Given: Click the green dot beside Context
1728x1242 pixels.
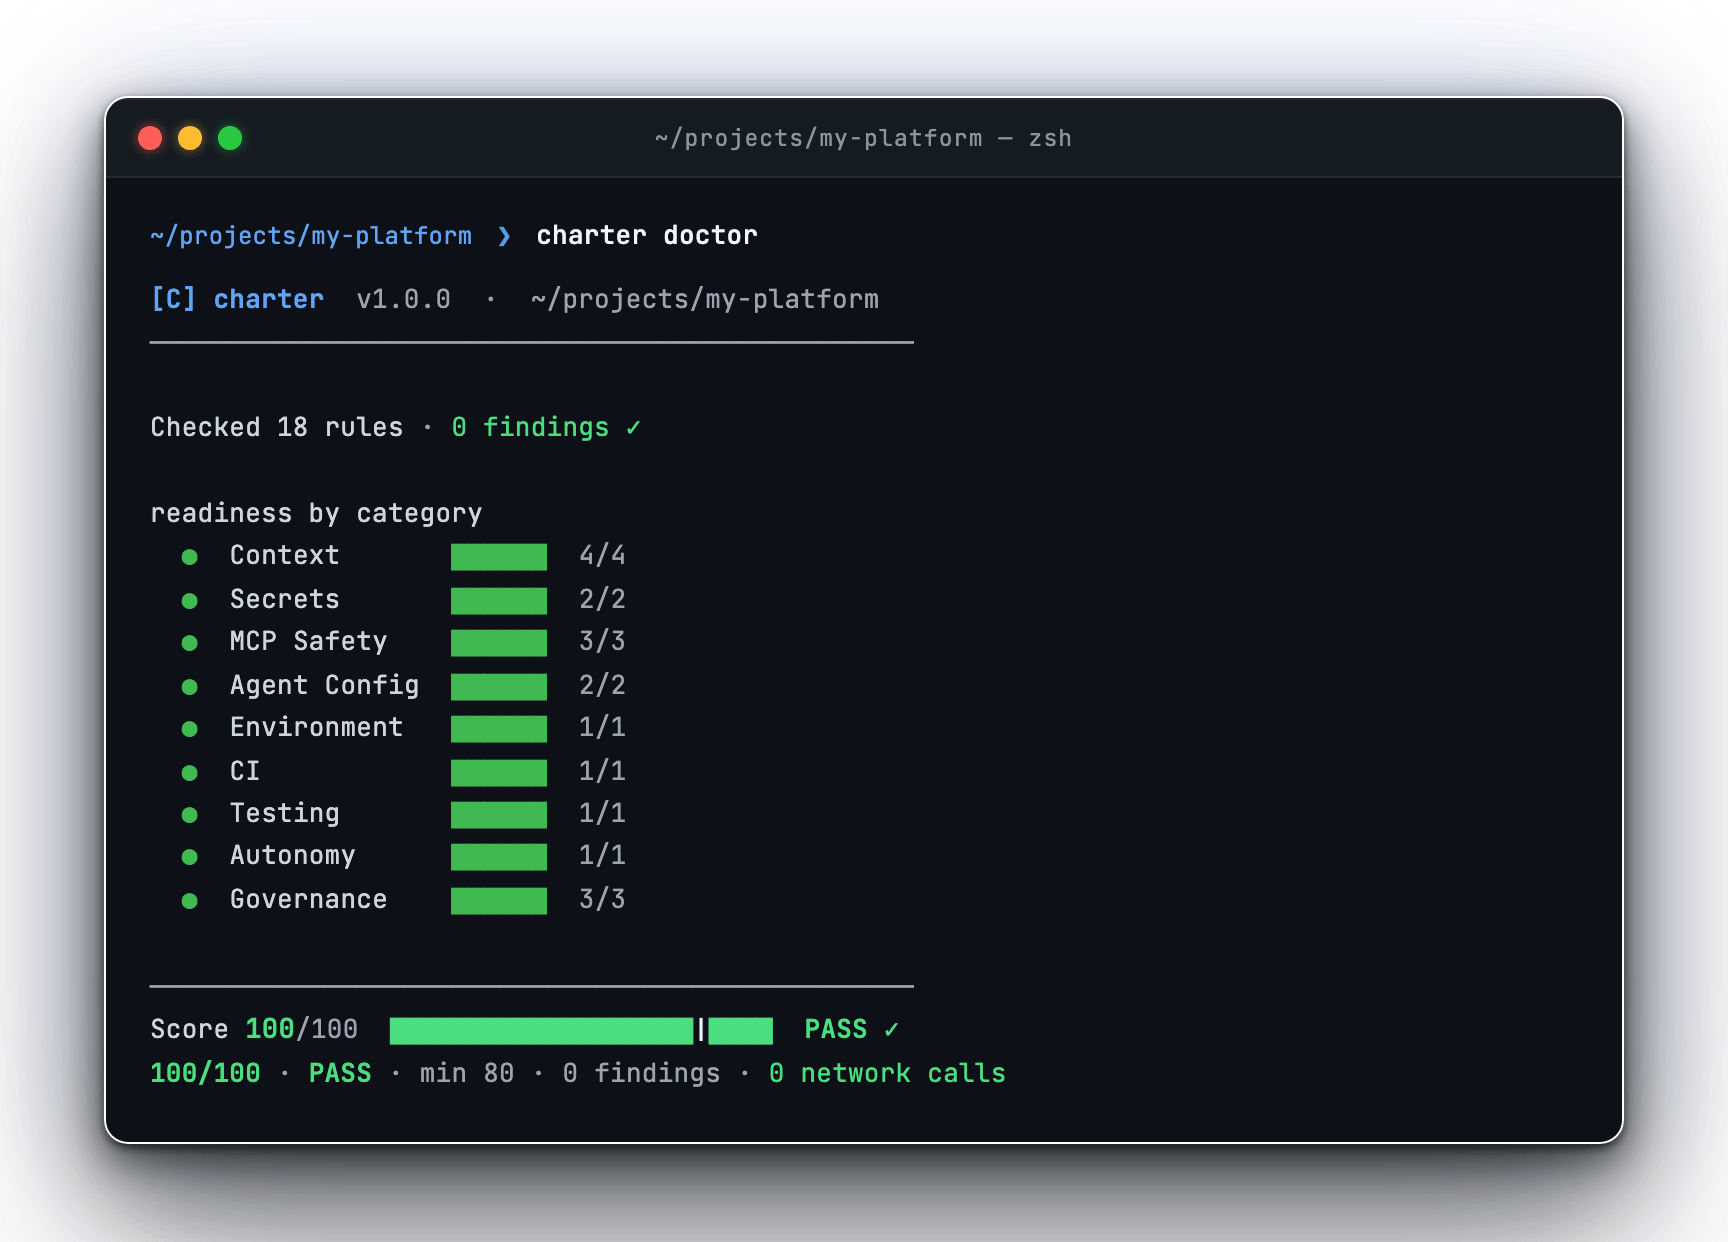Looking at the screenshot, I should pos(189,557).
